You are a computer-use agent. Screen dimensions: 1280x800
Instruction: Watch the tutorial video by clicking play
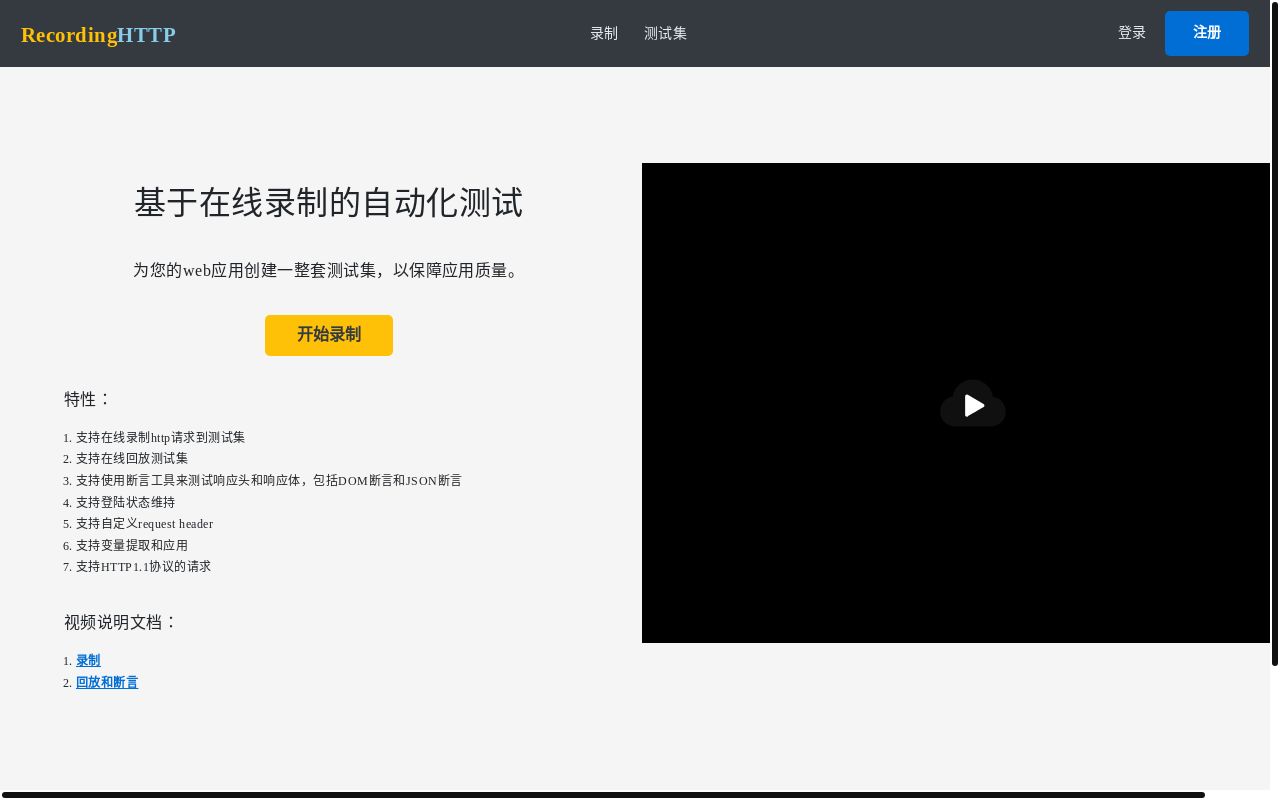(972, 404)
